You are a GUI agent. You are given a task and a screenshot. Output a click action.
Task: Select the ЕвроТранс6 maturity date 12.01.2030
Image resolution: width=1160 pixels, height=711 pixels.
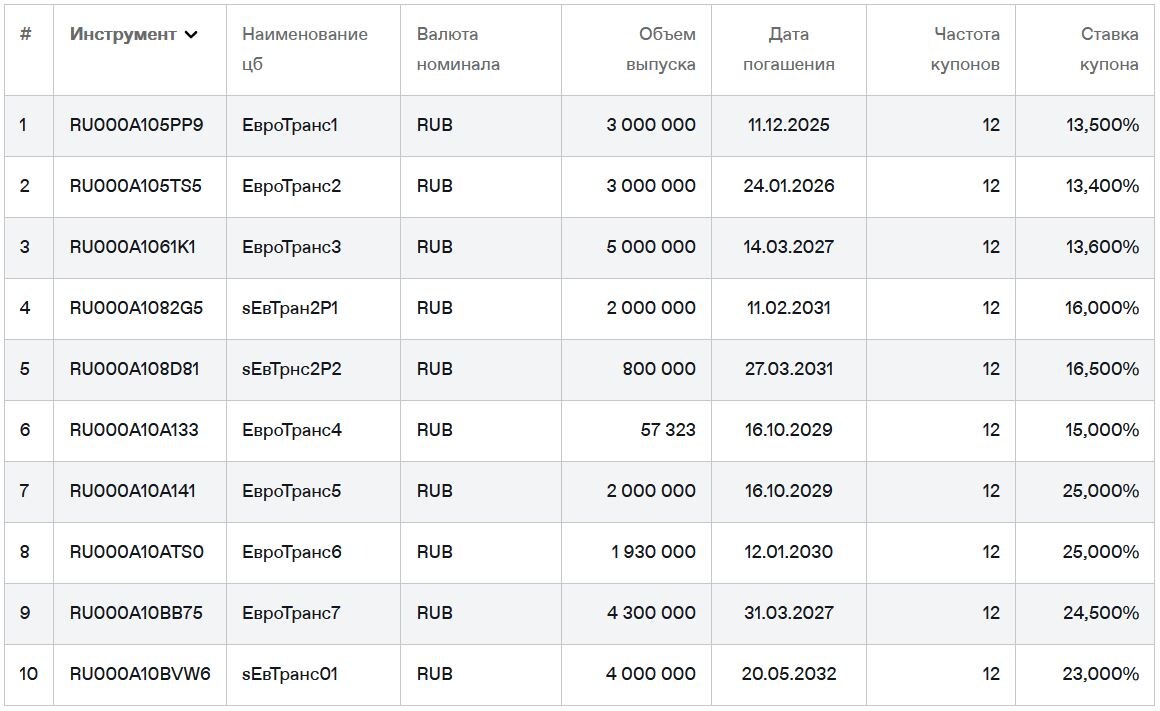[x=788, y=552]
